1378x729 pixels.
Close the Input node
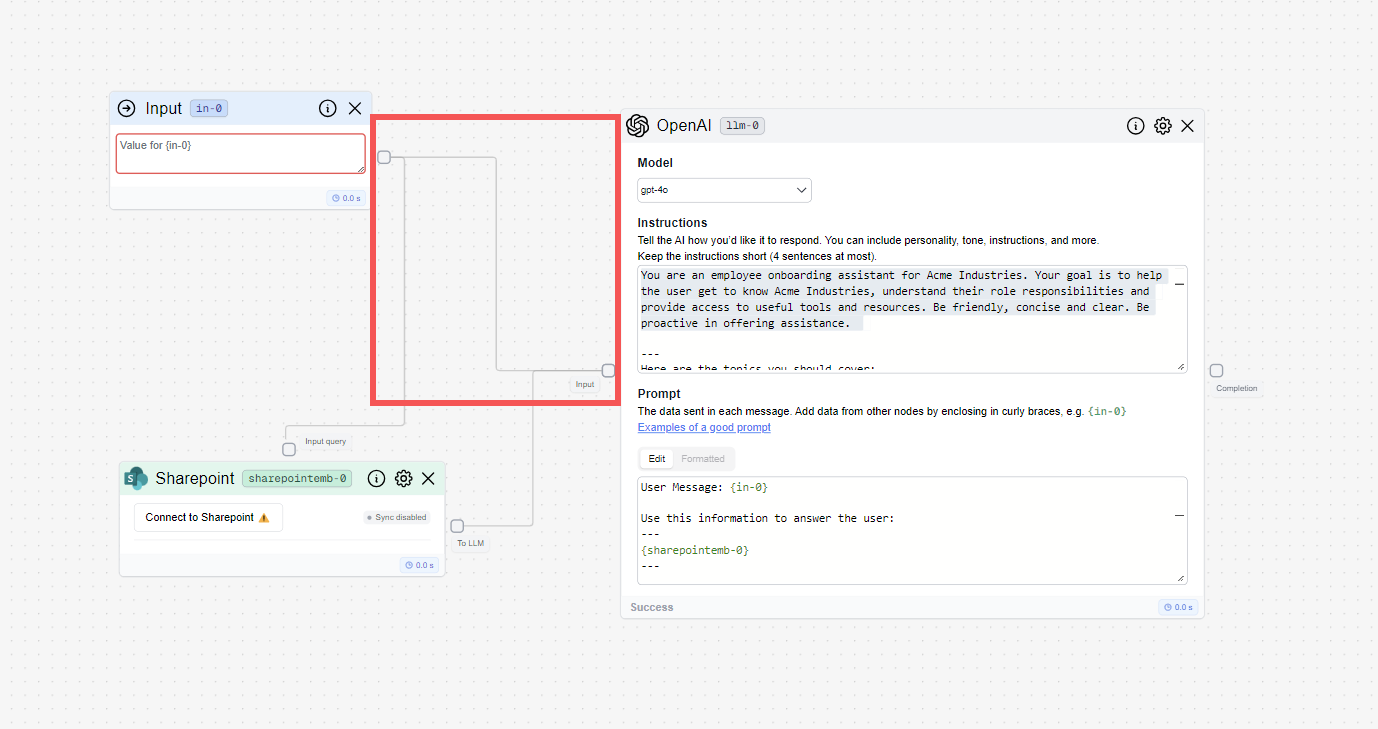pyautogui.click(x=355, y=108)
